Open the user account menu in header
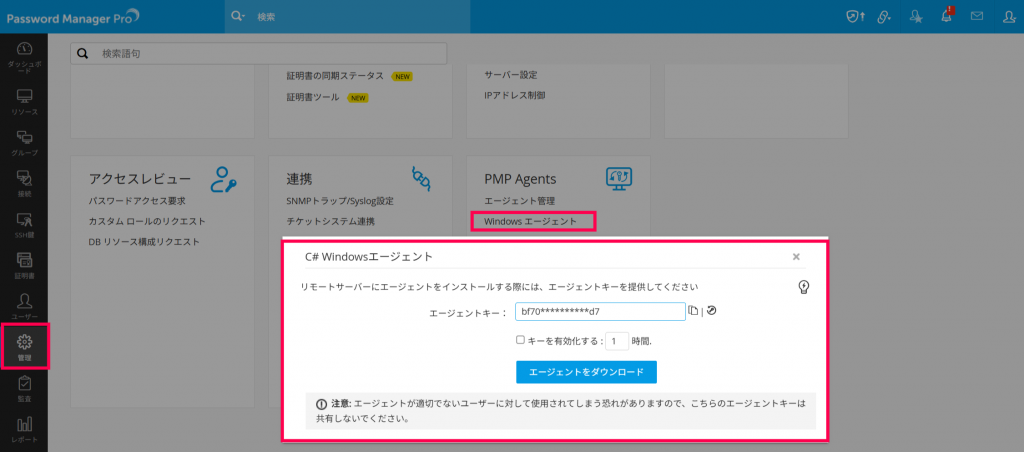This screenshot has height=452, width=1024. [x=1008, y=17]
